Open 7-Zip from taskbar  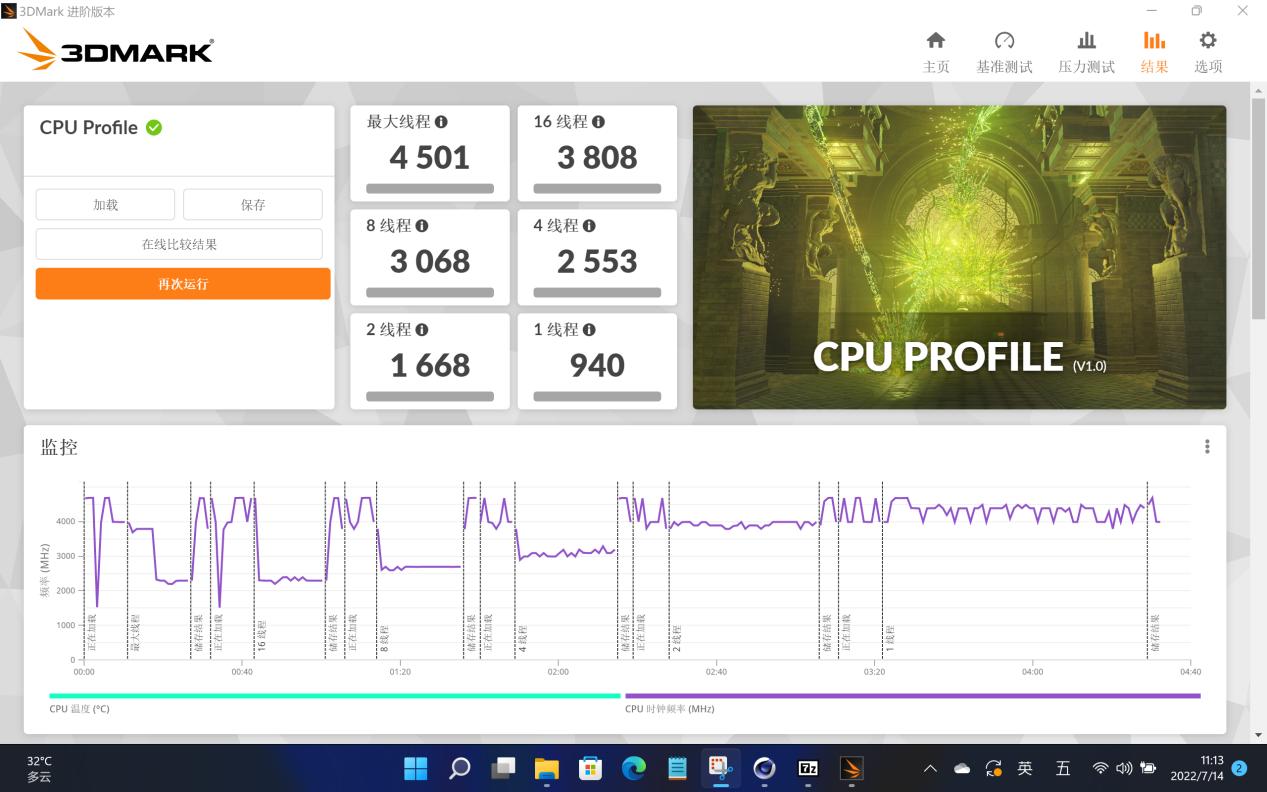tap(808, 768)
